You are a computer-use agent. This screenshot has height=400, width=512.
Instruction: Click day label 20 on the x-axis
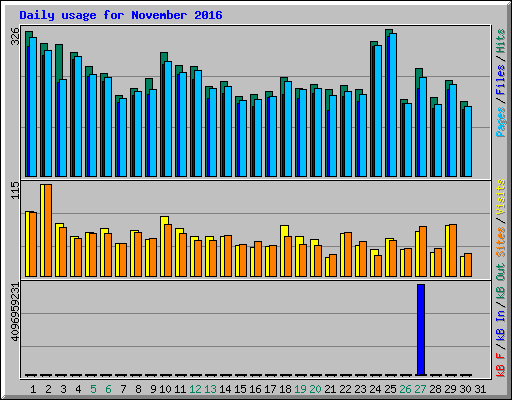point(315,389)
